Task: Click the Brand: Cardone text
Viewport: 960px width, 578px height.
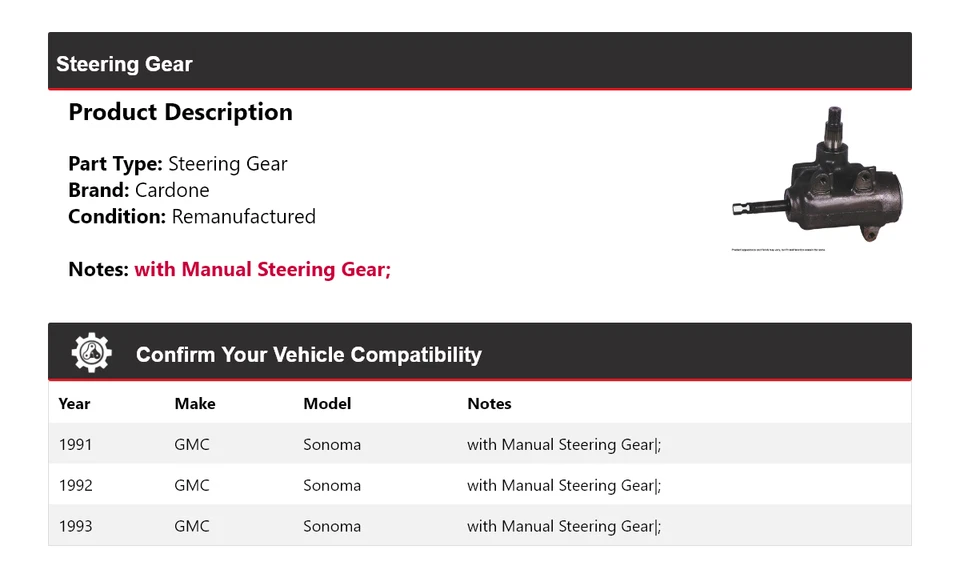Action: coord(139,190)
